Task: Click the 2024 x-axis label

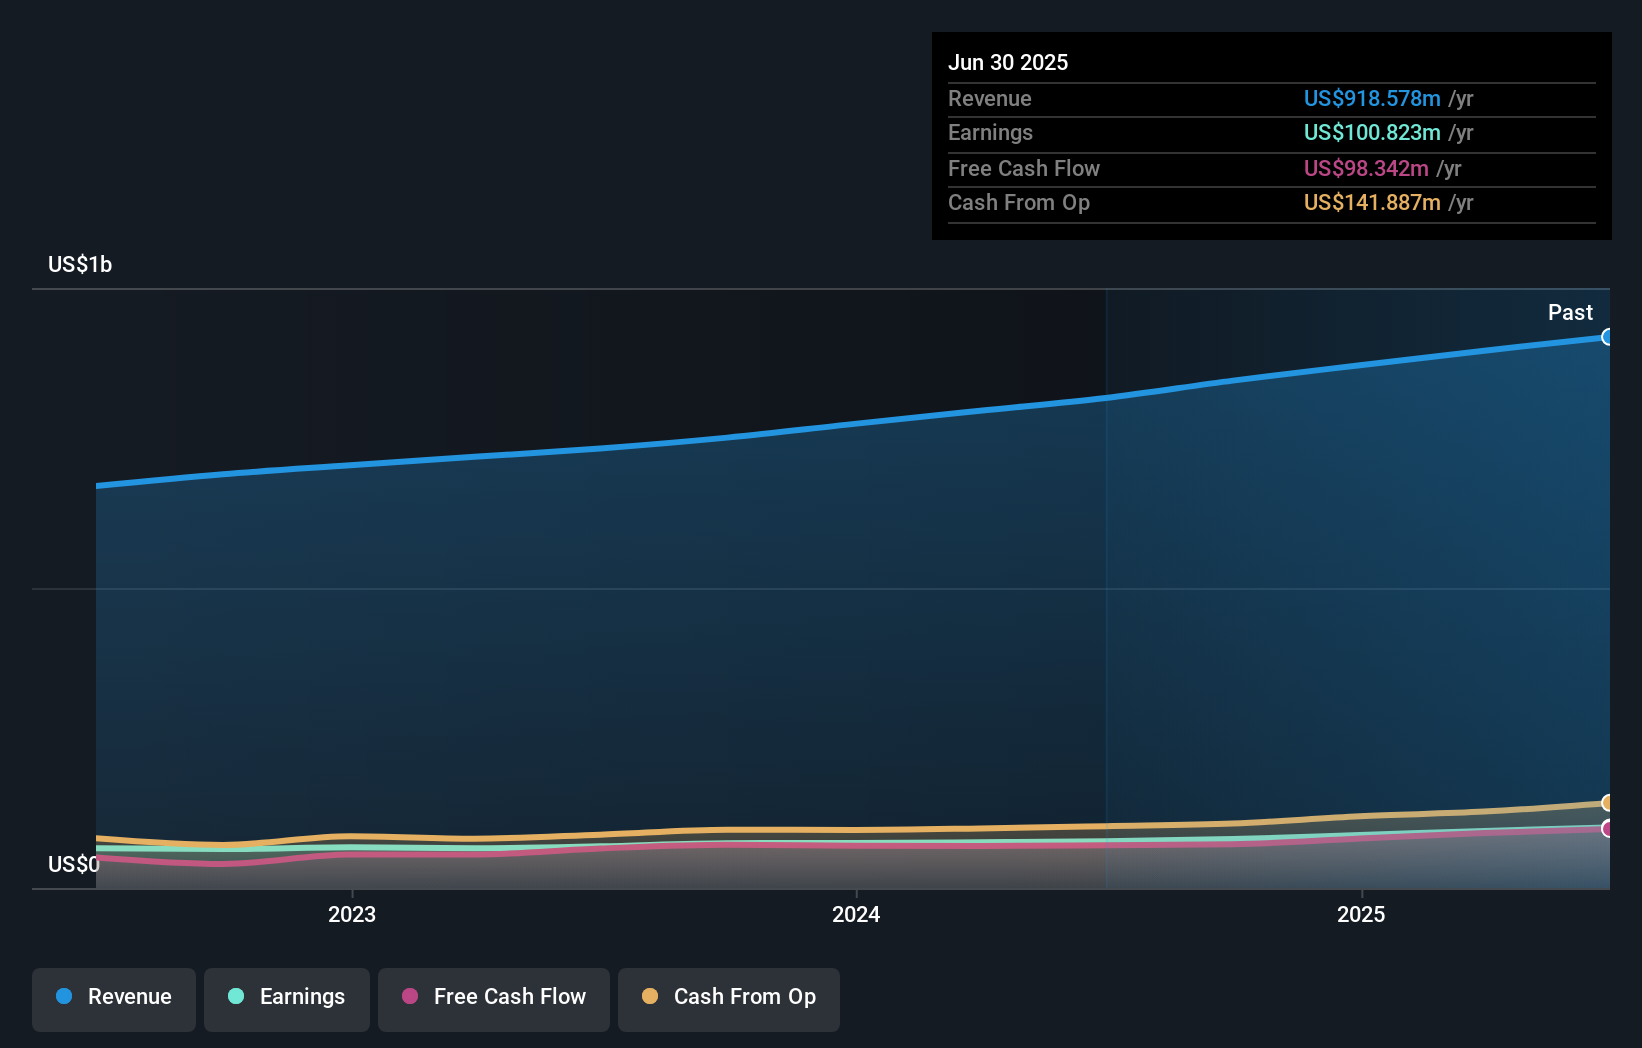Action: pos(856,914)
